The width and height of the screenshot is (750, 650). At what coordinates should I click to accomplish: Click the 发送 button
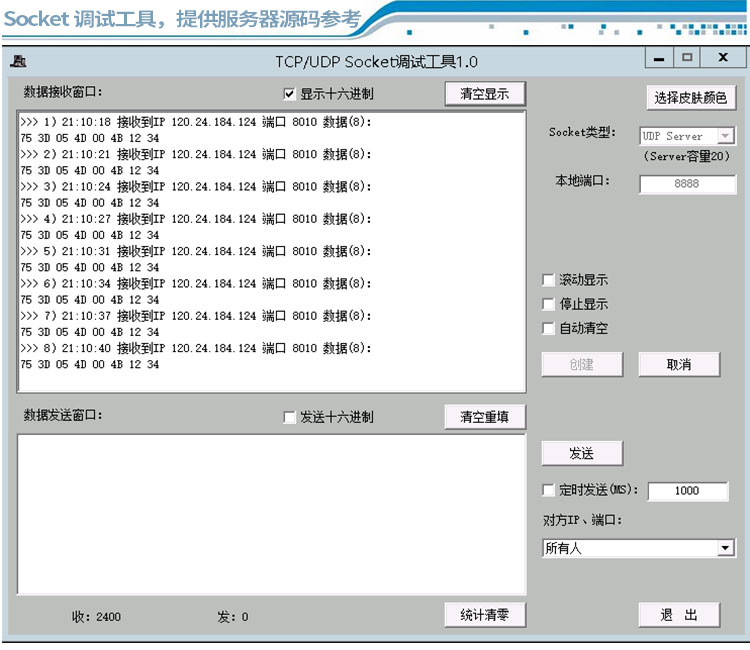582,453
